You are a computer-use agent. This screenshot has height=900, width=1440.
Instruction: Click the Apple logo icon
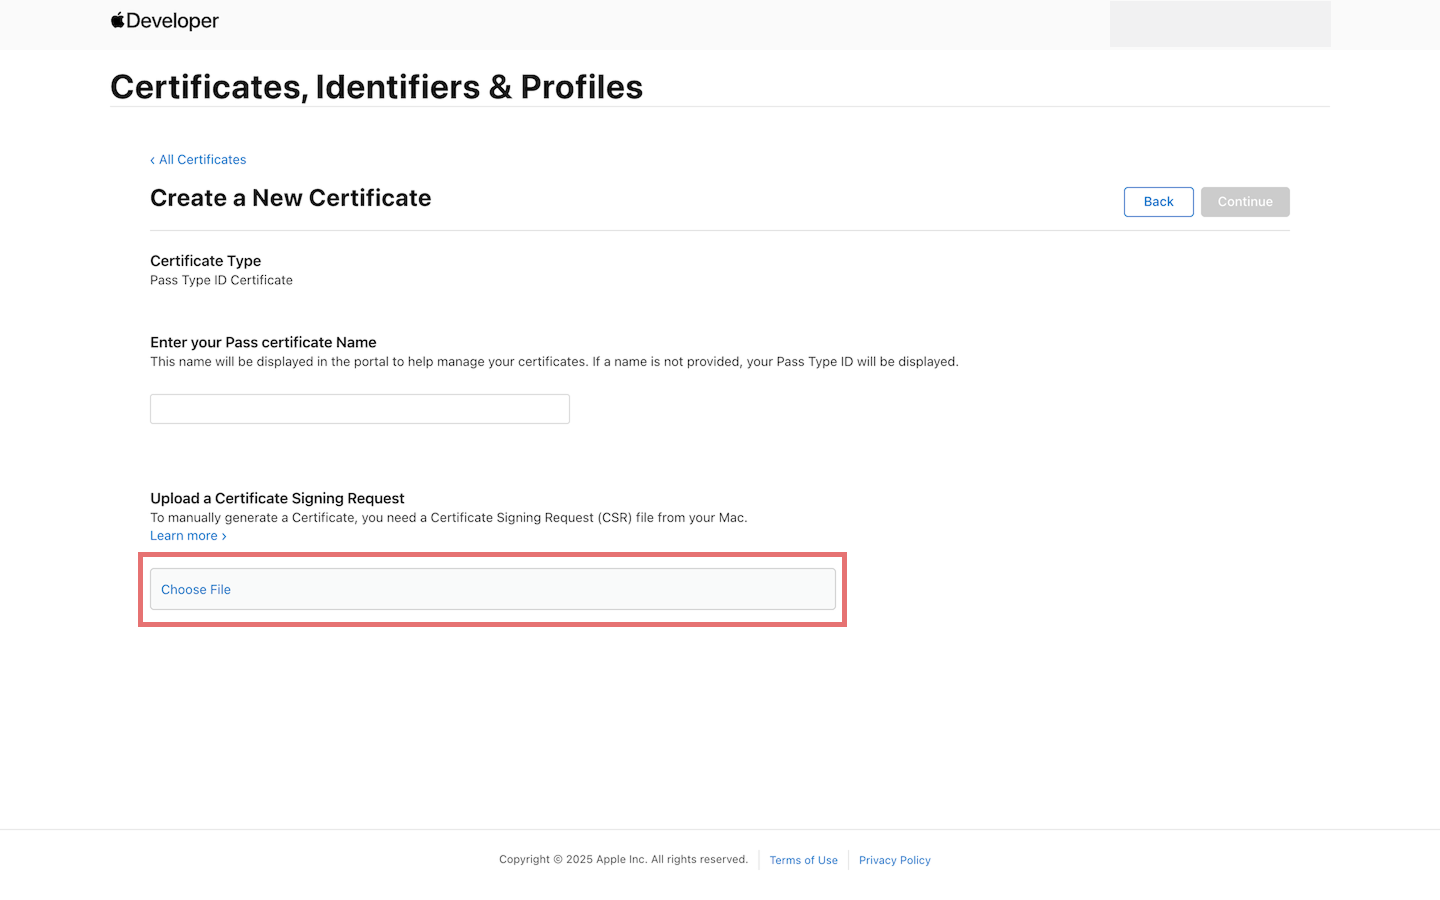coord(118,20)
